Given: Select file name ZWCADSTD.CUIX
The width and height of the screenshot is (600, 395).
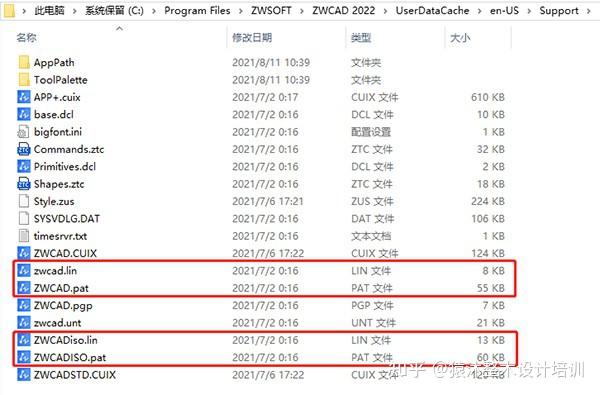Looking at the screenshot, I should click(75, 375).
